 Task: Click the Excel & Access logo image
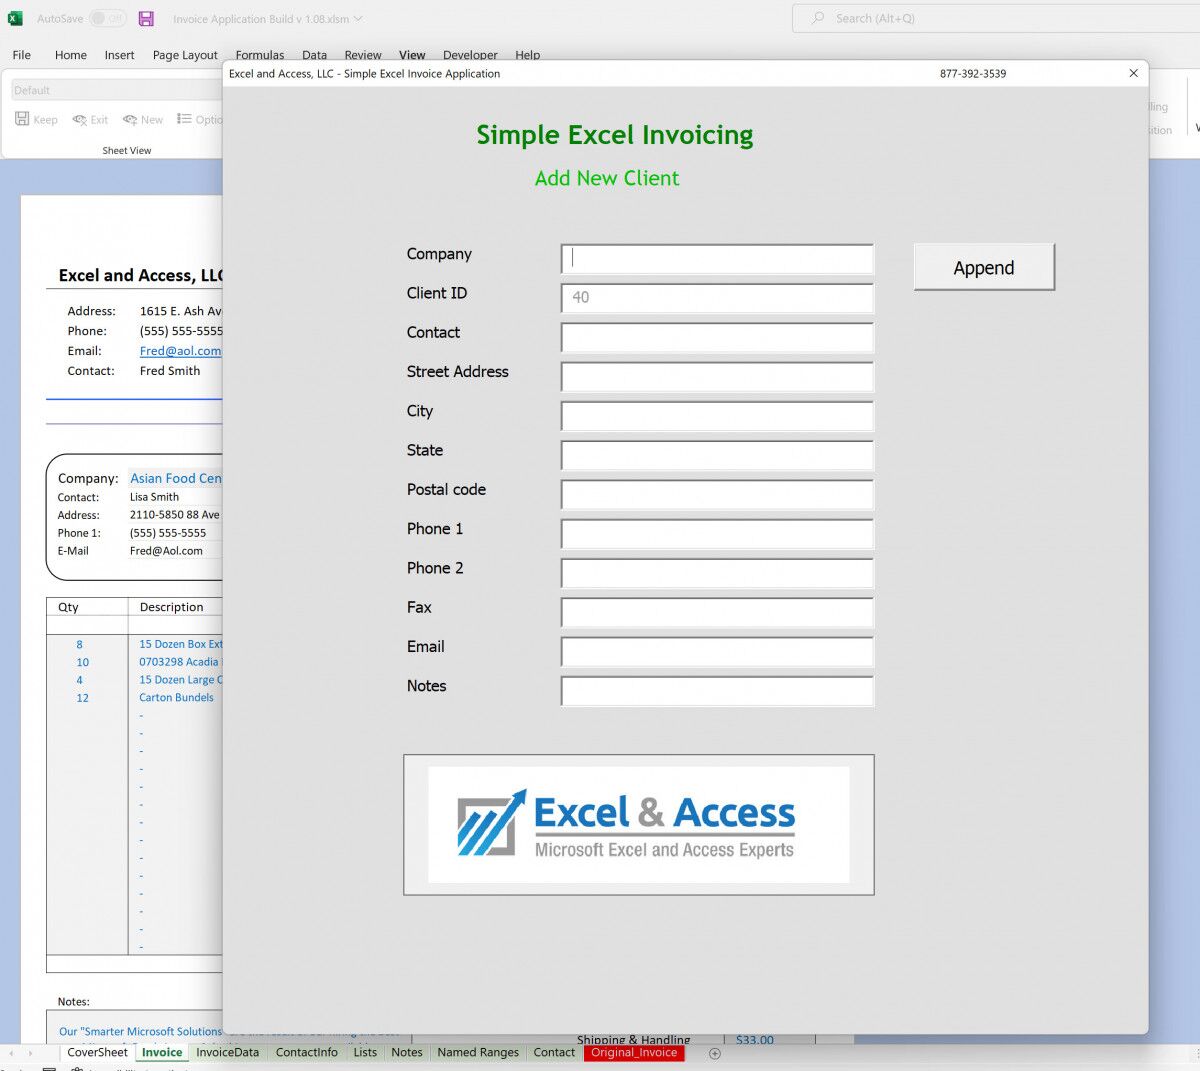pos(638,824)
